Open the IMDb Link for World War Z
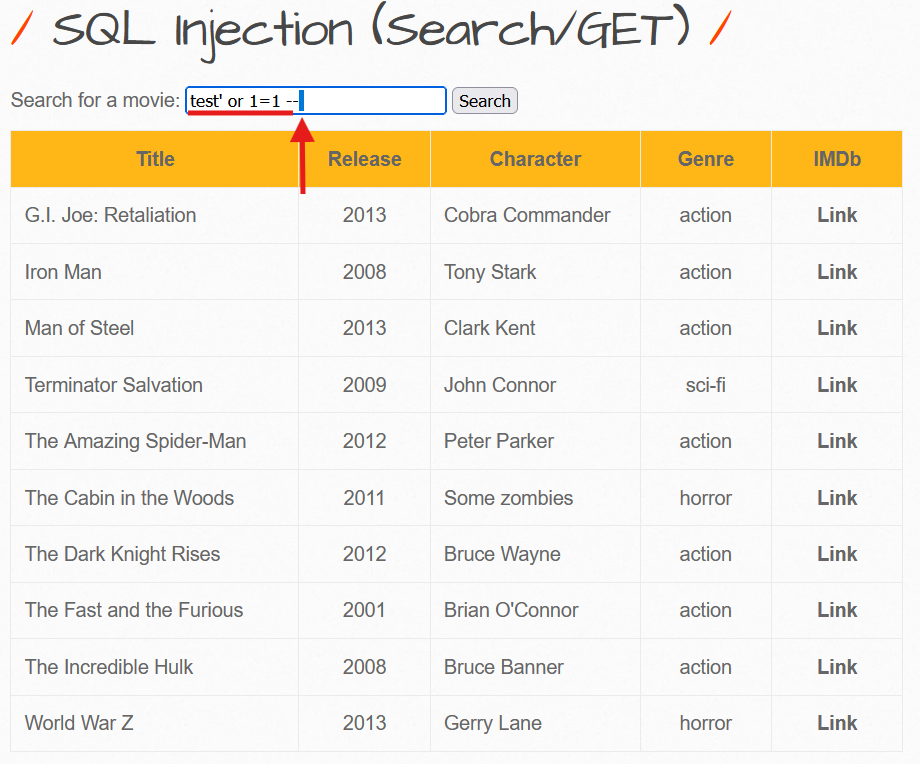The width and height of the screenshot is (920, 764). [837, 722]
